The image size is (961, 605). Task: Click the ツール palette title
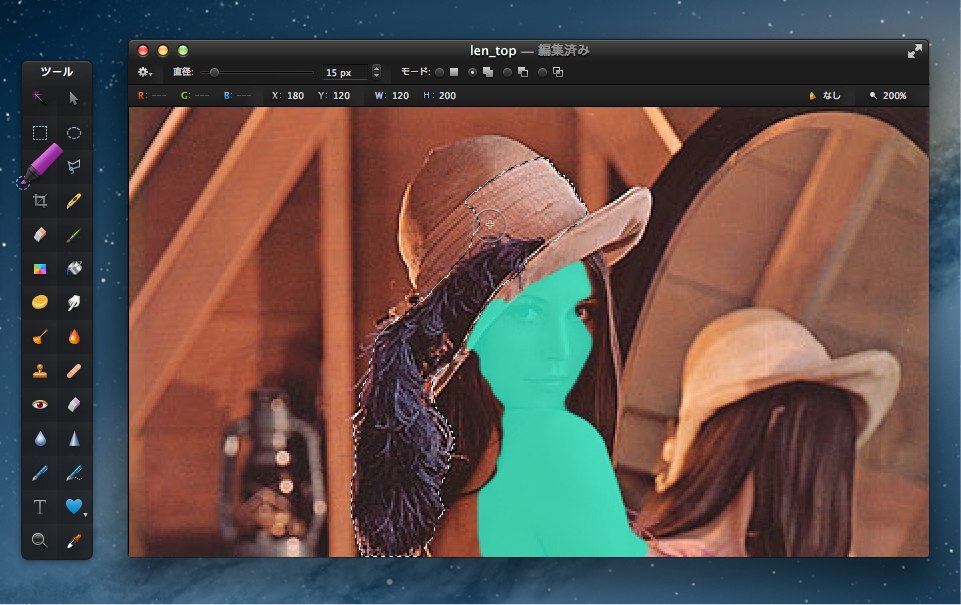point(57,72)
